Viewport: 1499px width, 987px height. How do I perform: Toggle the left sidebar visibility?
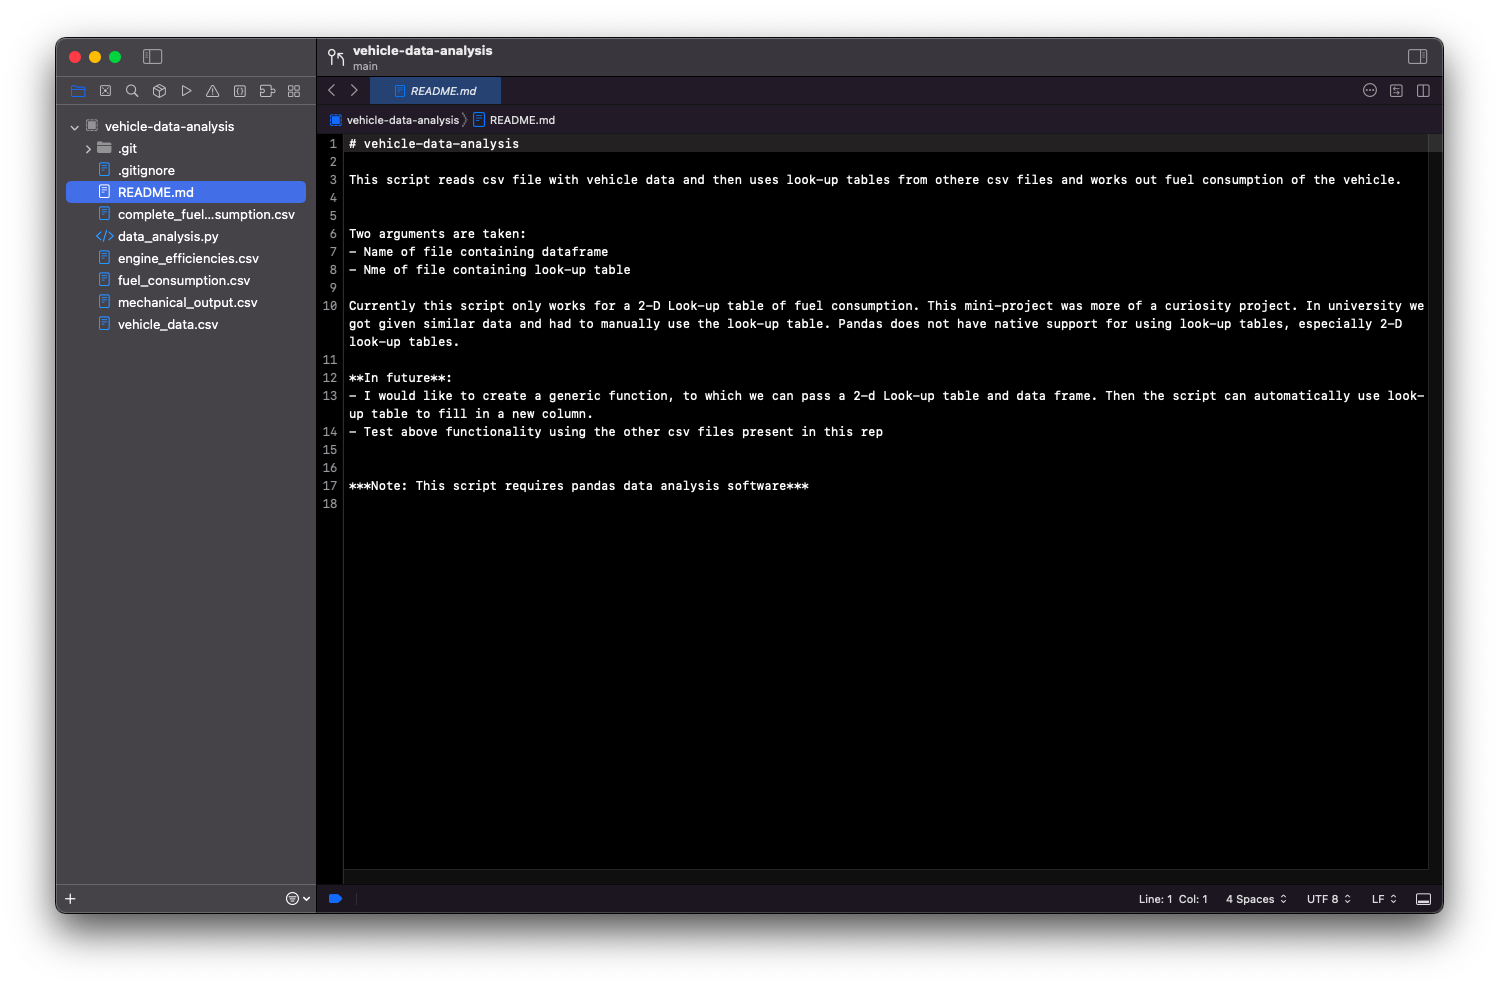tap(152, 57)
